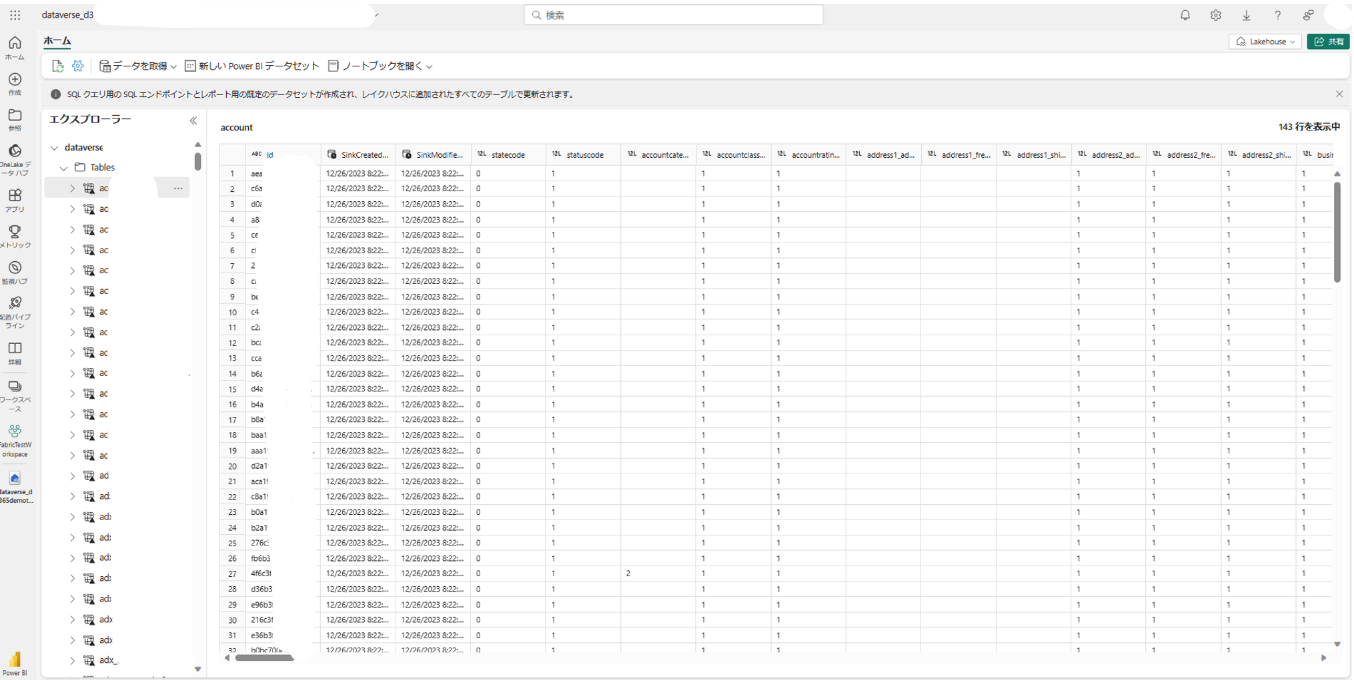Collapse the dataverse tree node
This screenshot has width=1354, height=680.
(x=54, y=147)
